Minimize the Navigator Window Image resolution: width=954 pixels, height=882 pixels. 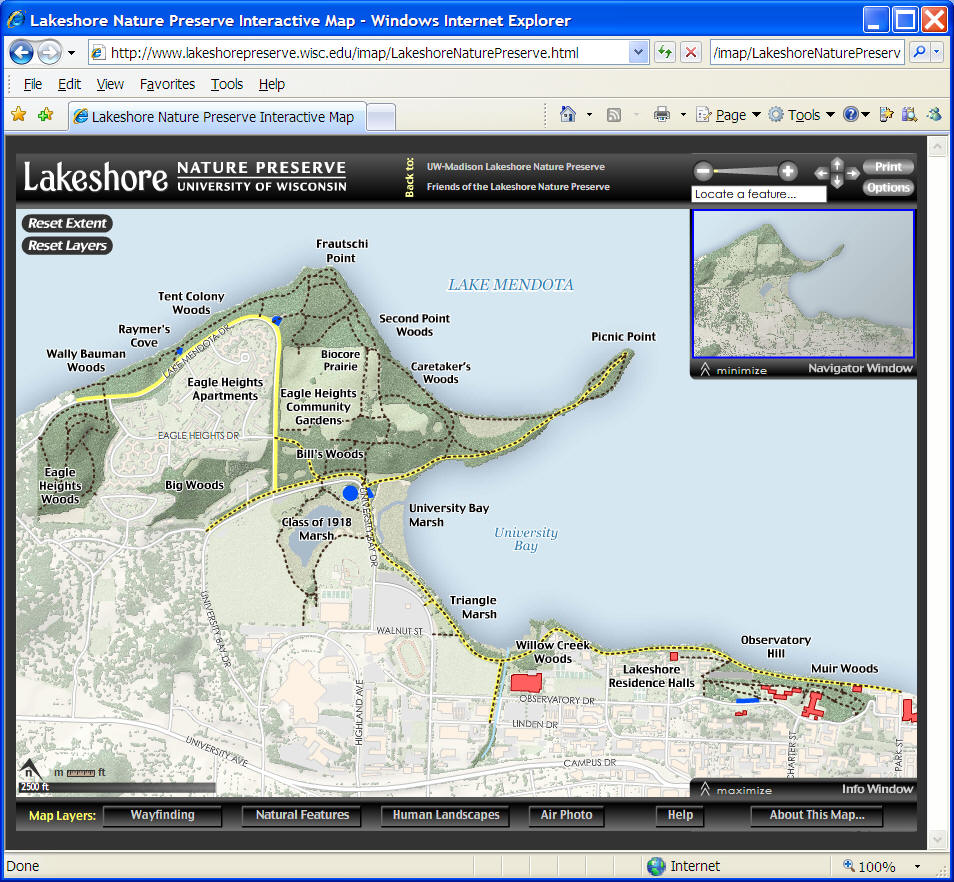point(734,370)
